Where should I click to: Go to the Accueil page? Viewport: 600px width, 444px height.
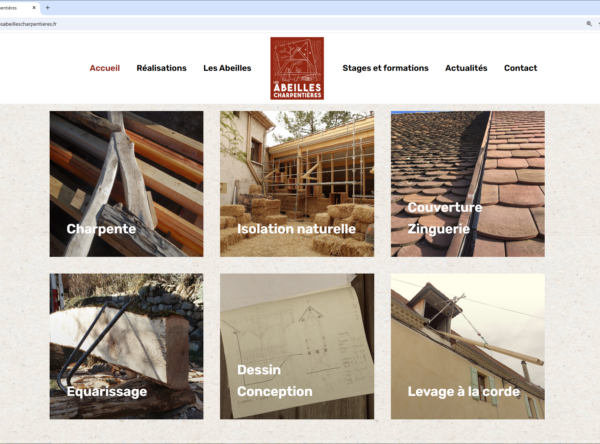pyautogui.click(x=104, y=68)
